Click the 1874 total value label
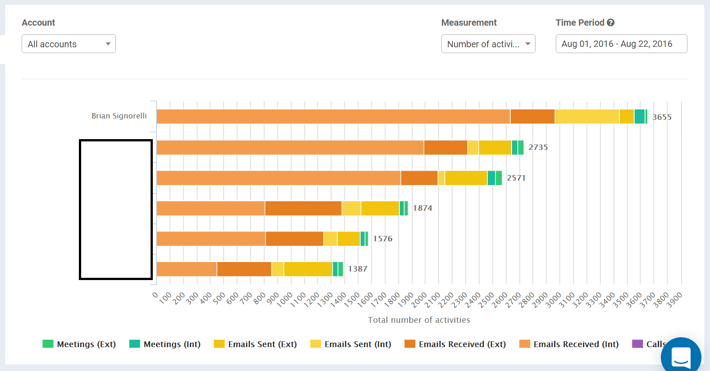The height and width of the screenshot is (371, 710). click(422, 208)
